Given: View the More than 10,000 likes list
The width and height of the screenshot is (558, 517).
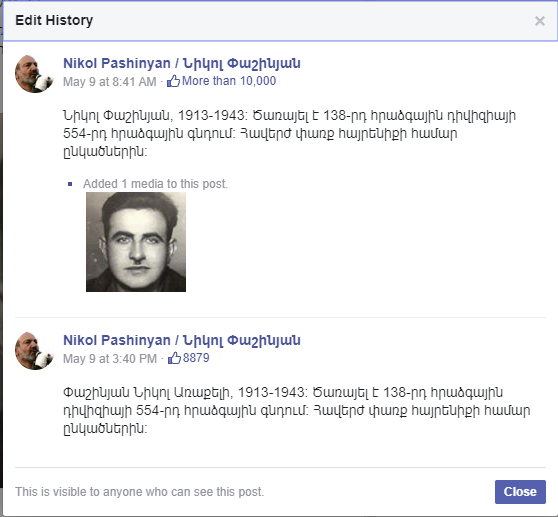Looking at the screenshot, I should tap(229, 81).
